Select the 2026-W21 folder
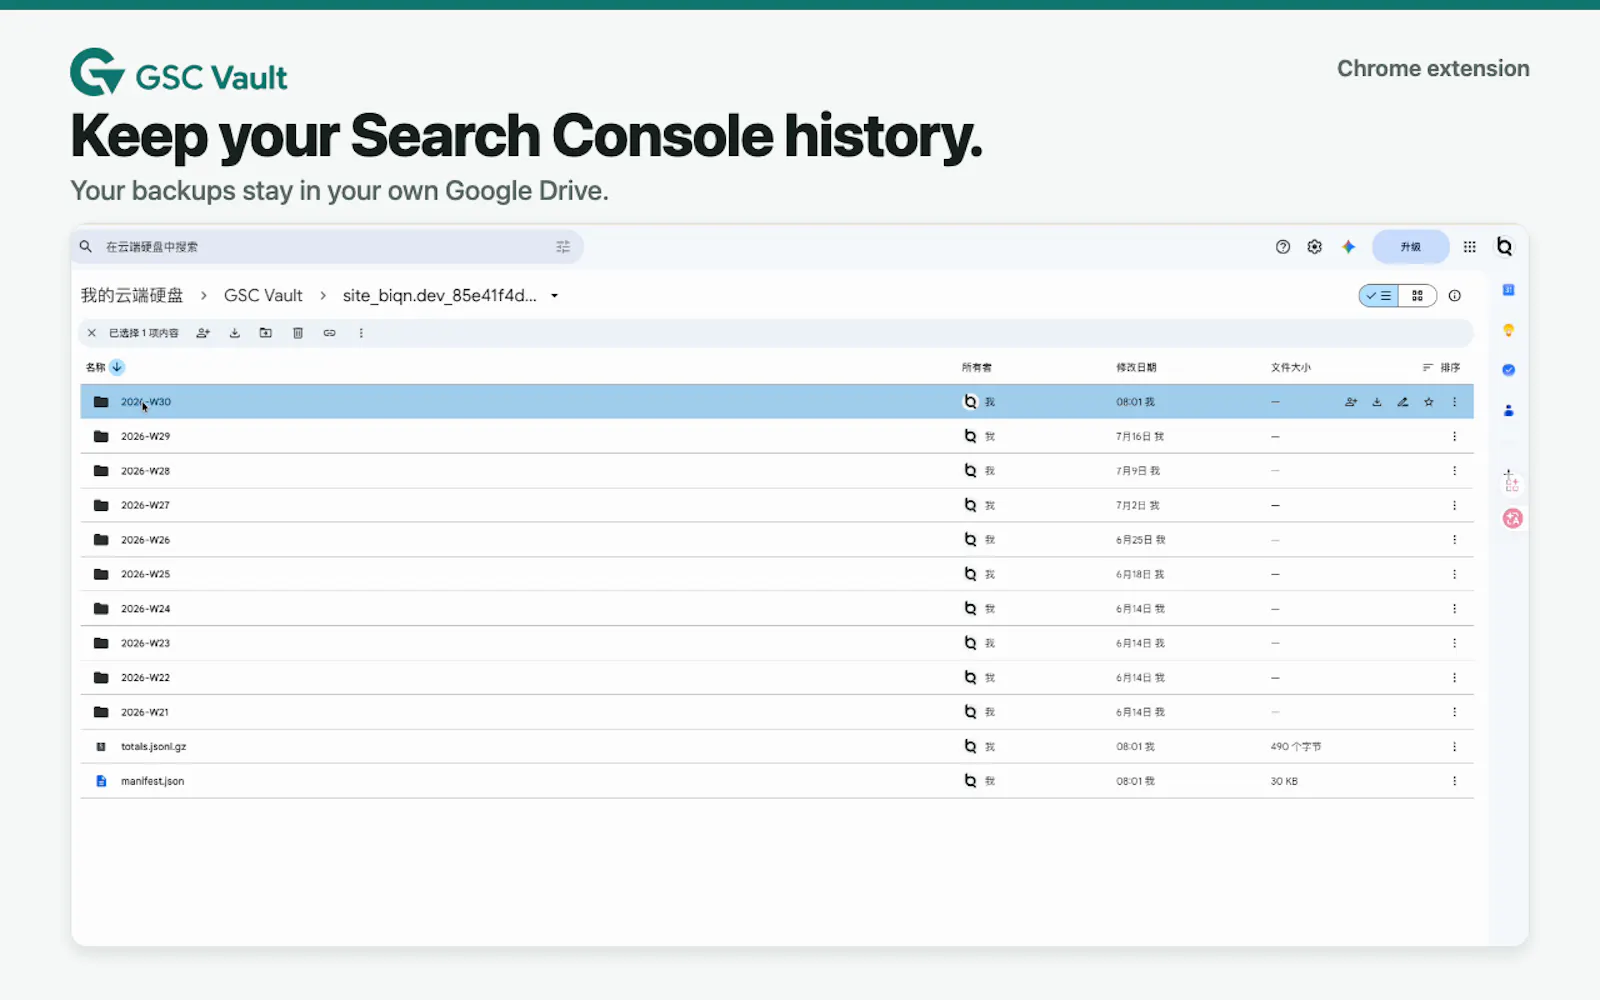Viewport: 1600px width, 1000px height. (x=777, y=712)
